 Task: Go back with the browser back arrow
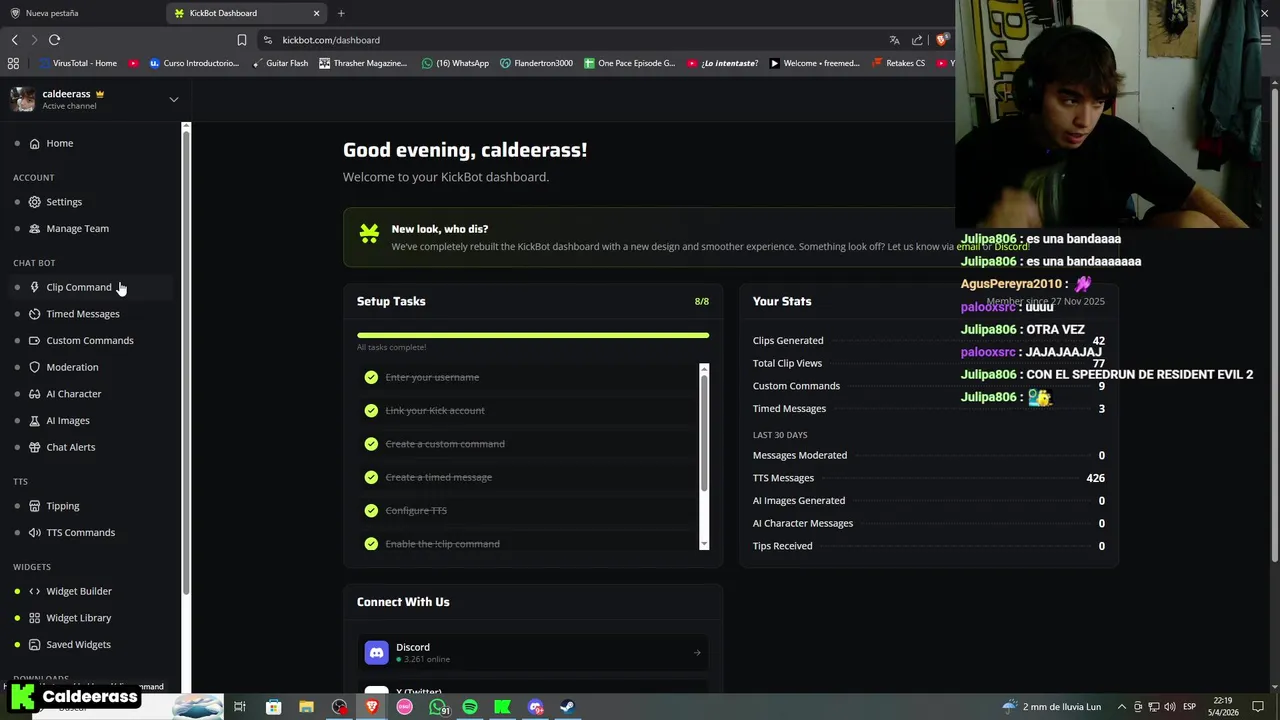[x=14, y=40]
